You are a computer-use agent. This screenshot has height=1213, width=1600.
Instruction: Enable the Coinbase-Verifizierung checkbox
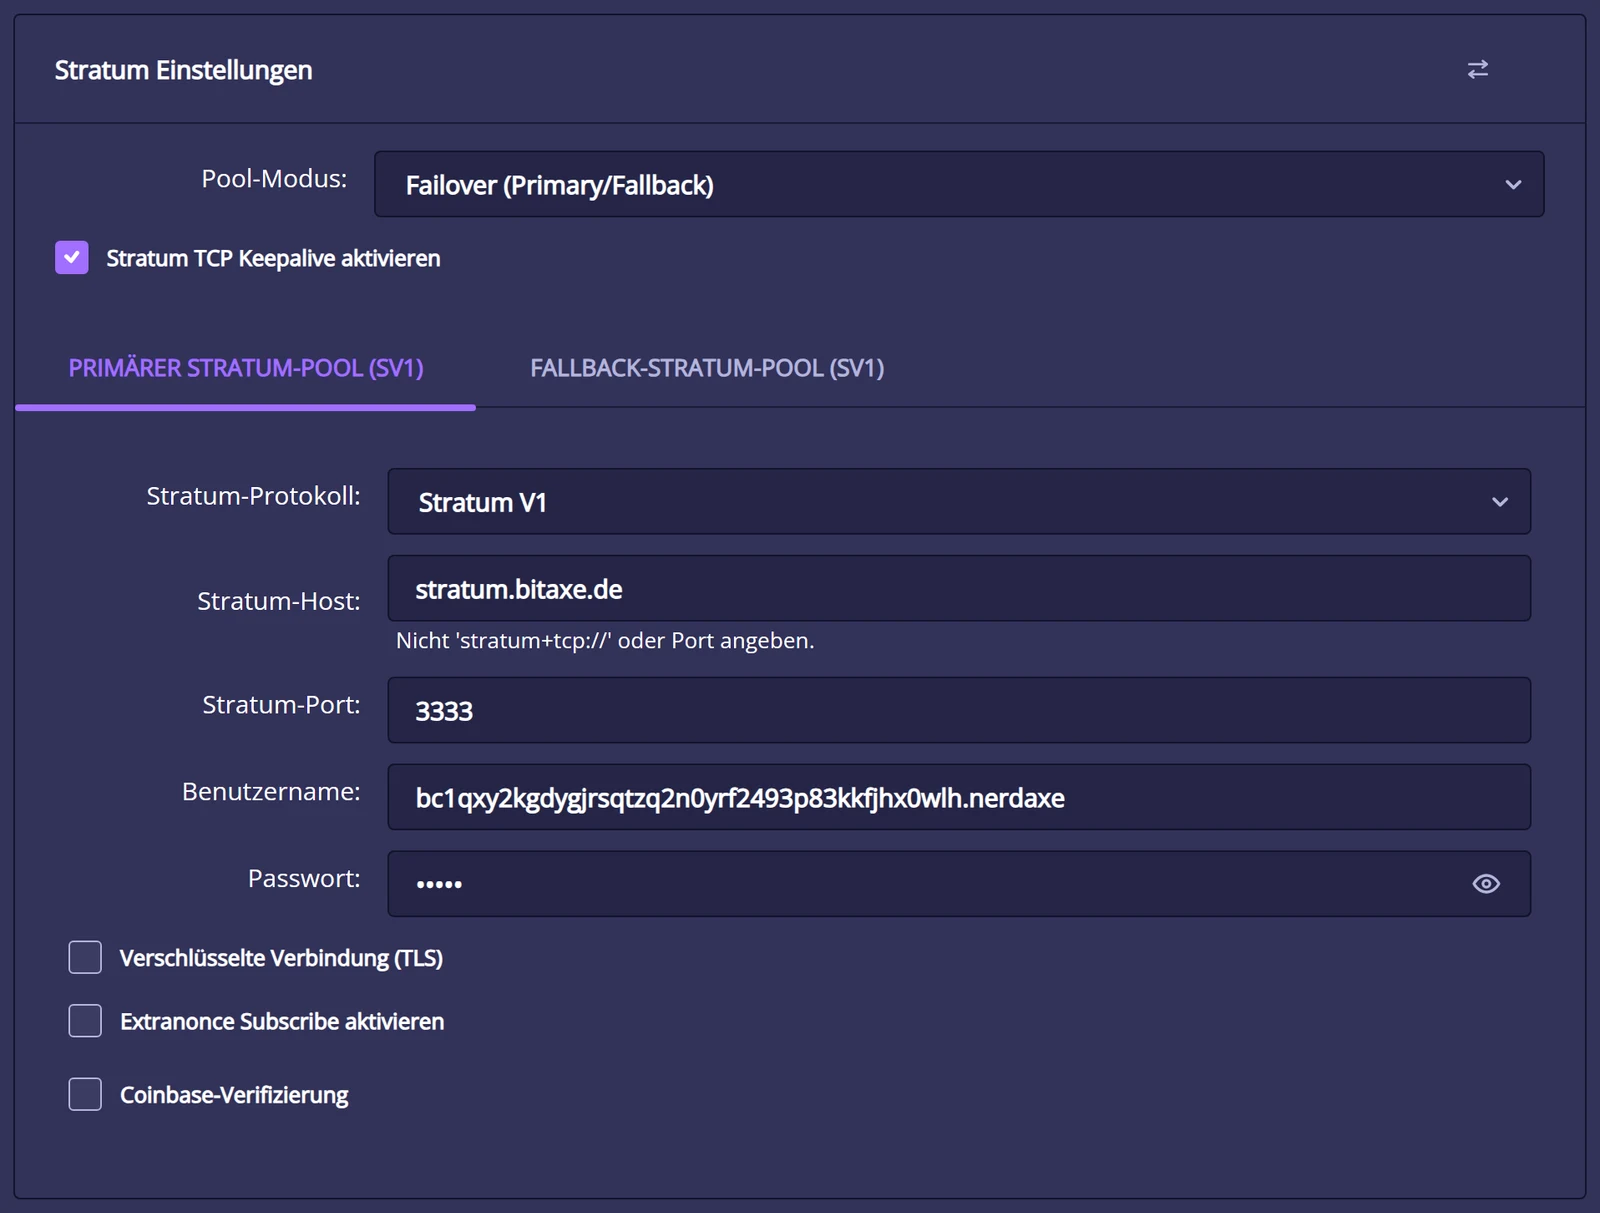click(85, 1094)
